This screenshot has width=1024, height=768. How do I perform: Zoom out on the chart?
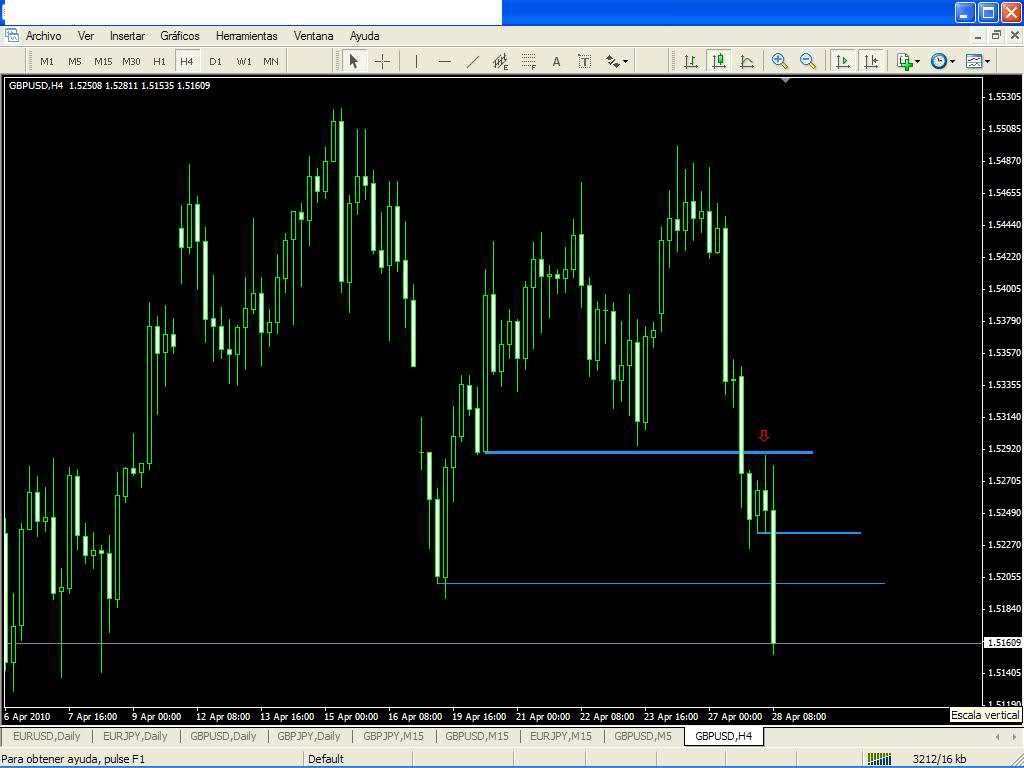point(808,61)
